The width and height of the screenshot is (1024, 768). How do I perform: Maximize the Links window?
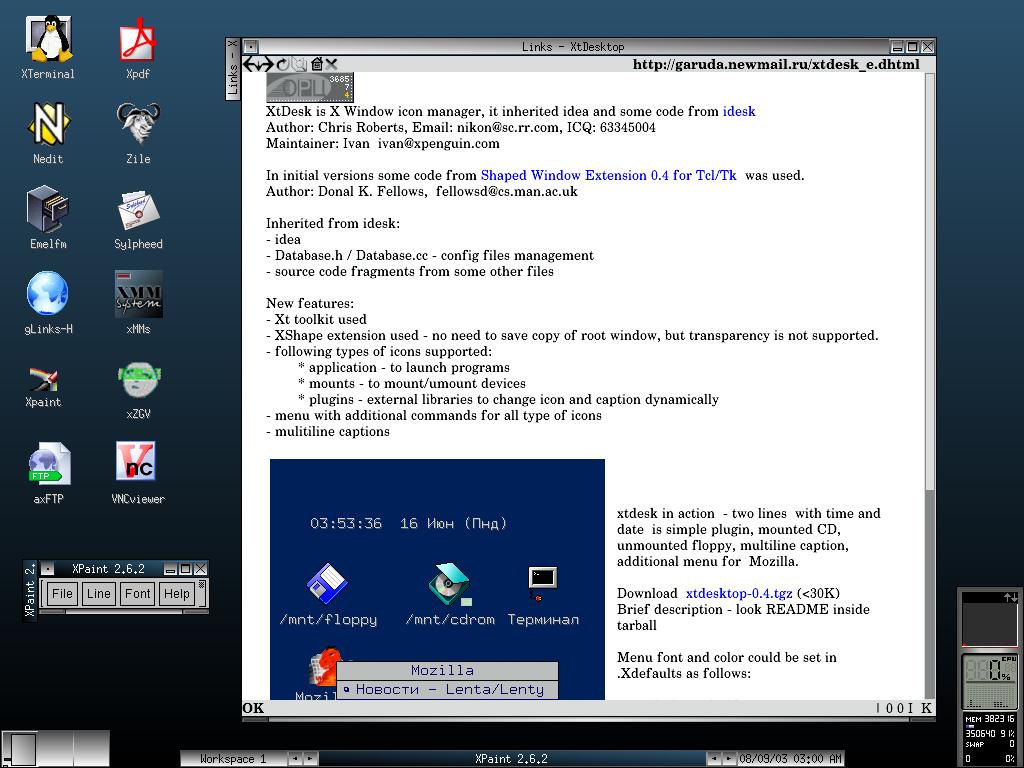point(912,46)
